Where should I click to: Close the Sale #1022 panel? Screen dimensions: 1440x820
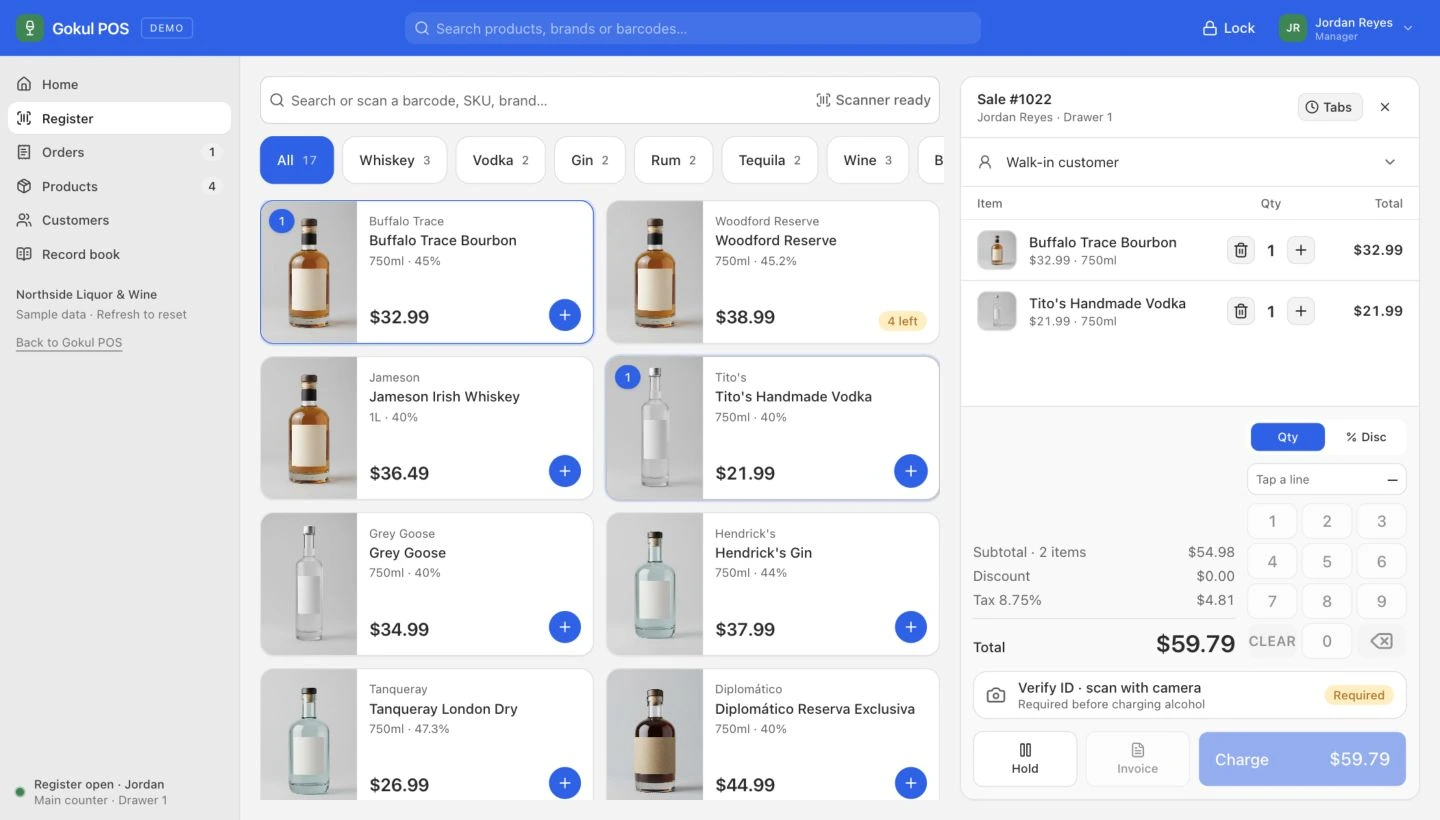point(1385,107)
